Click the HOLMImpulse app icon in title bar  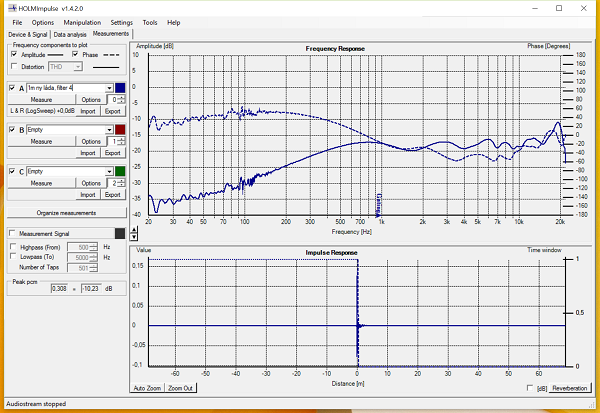click(12, 8)
